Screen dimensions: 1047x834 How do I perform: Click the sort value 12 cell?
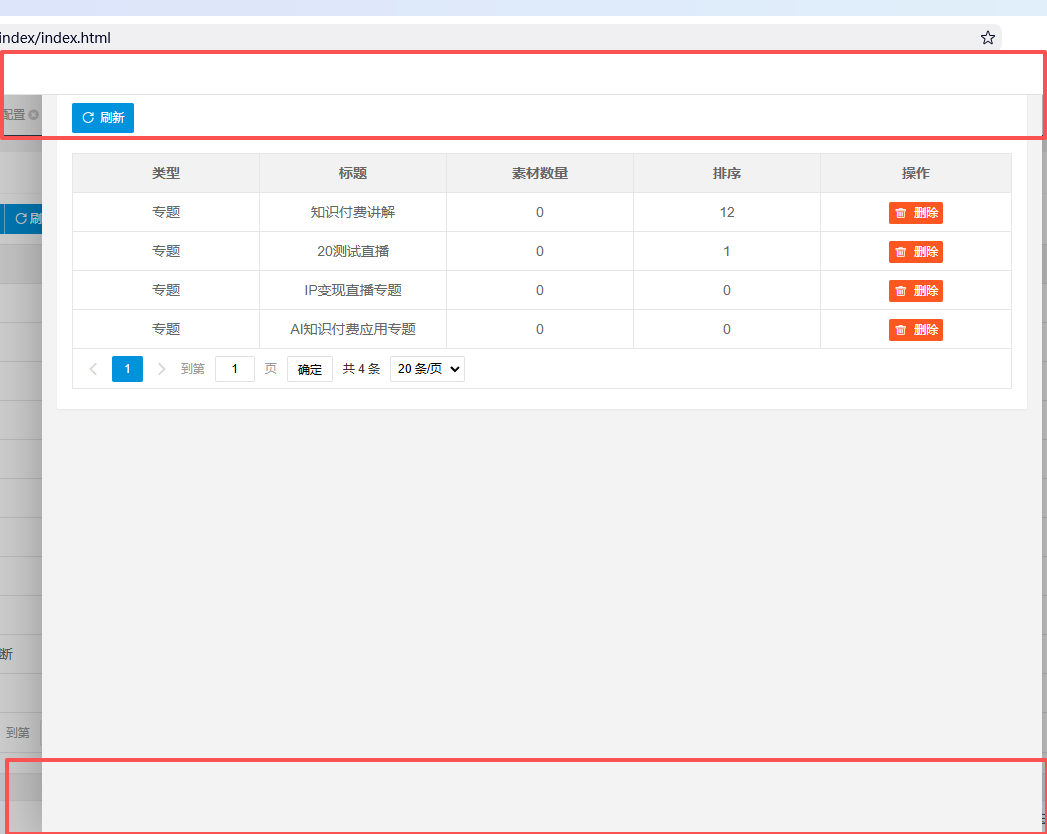pos(727,212)
